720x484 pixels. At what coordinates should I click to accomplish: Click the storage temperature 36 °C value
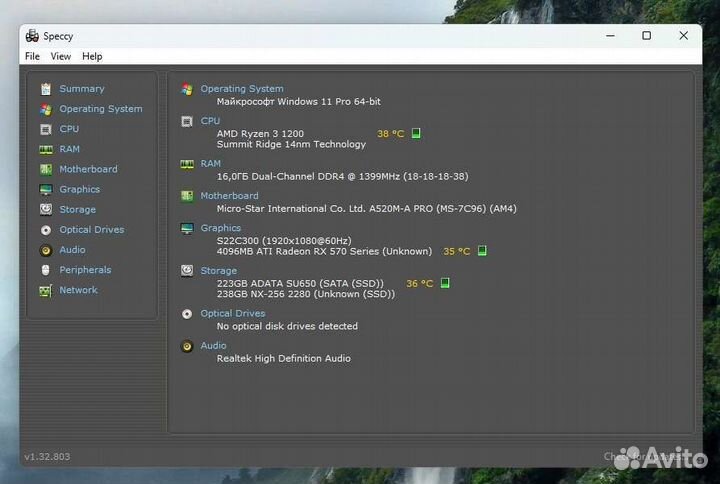pyautogui.click(x=420, y=283)
